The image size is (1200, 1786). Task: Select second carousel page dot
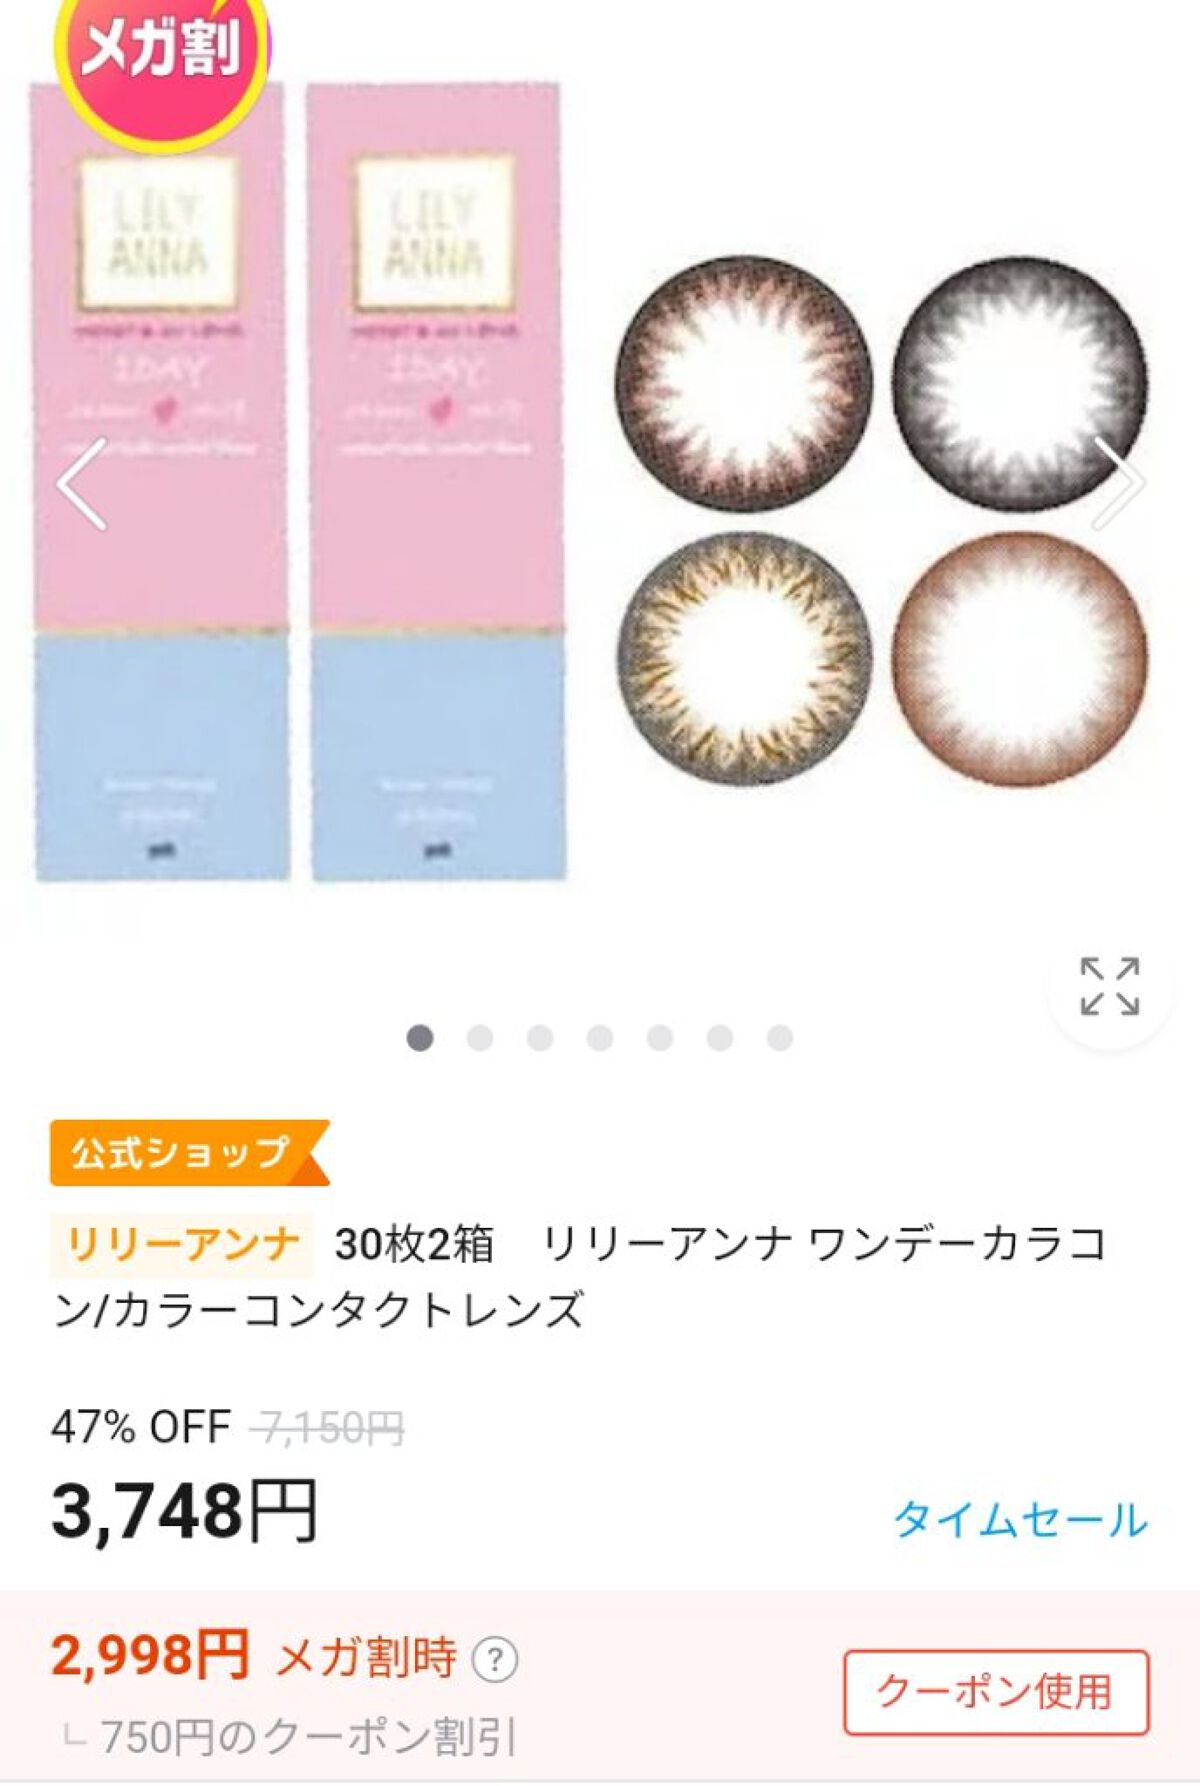click(480, 1038)
